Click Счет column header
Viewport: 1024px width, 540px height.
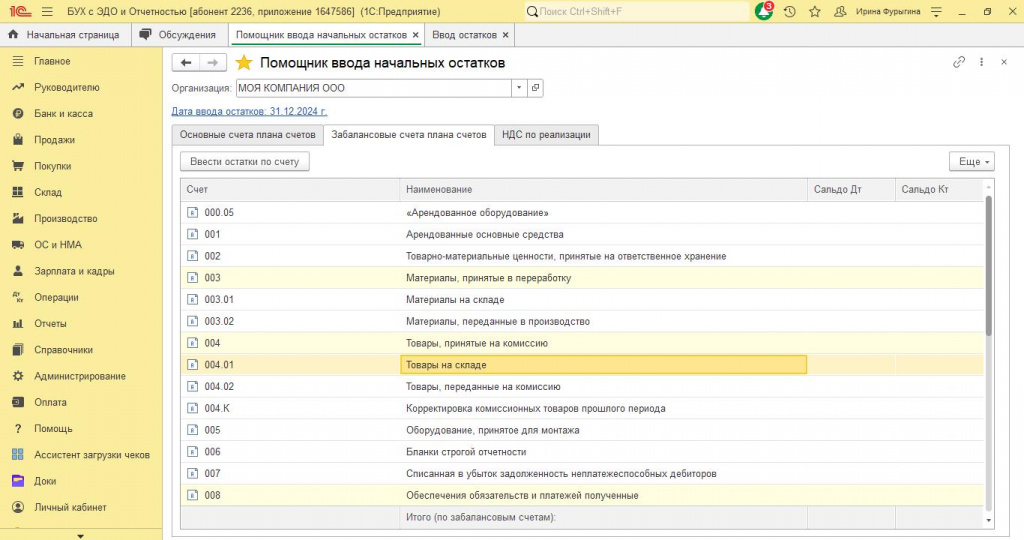tap(290, 189)
